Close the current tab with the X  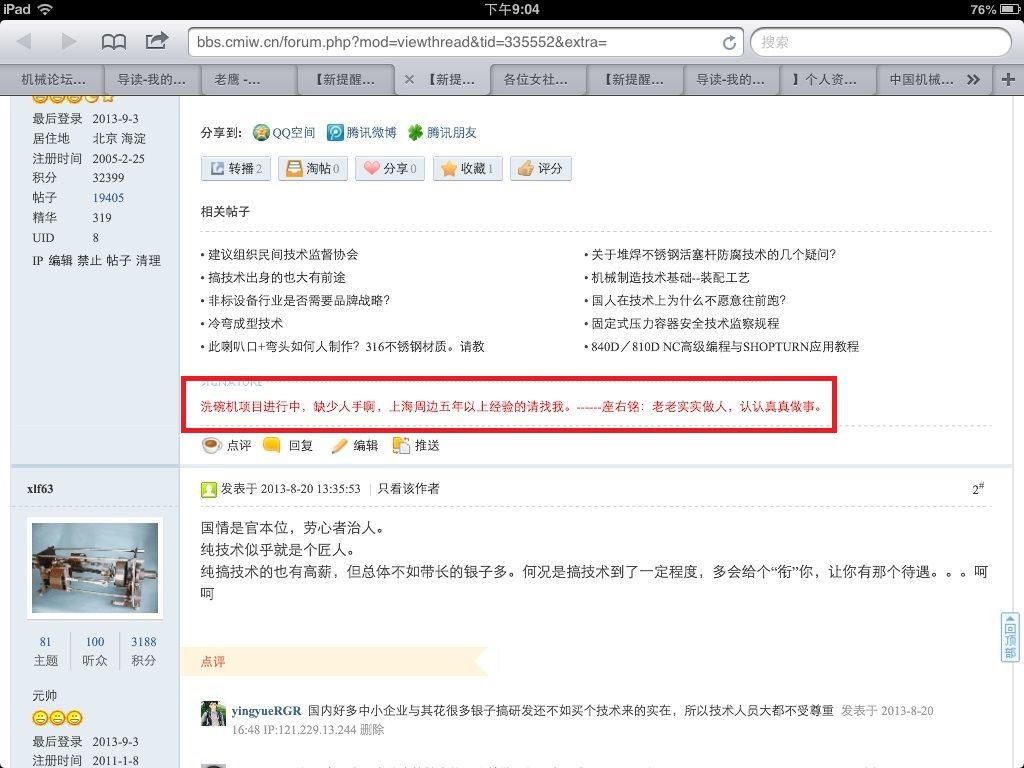click(x=409, y=79)
